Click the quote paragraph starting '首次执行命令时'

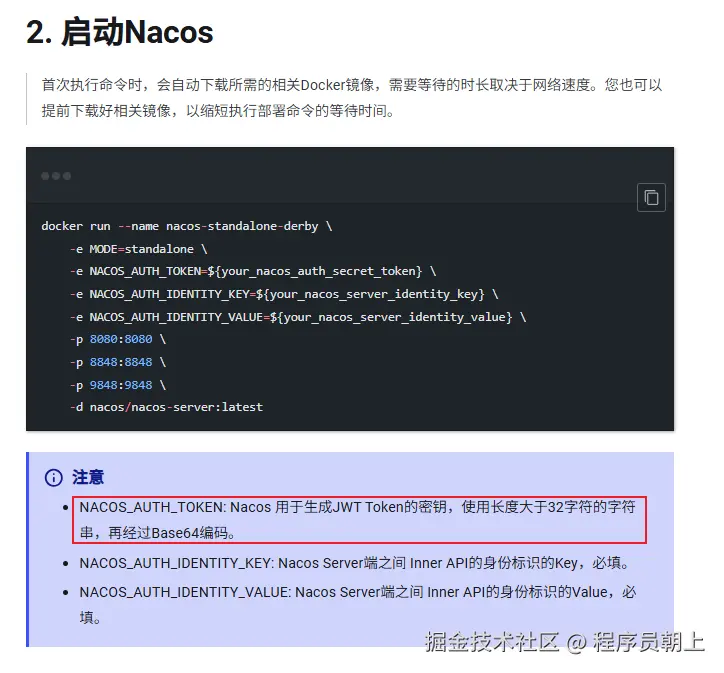[x=352, y=98]
